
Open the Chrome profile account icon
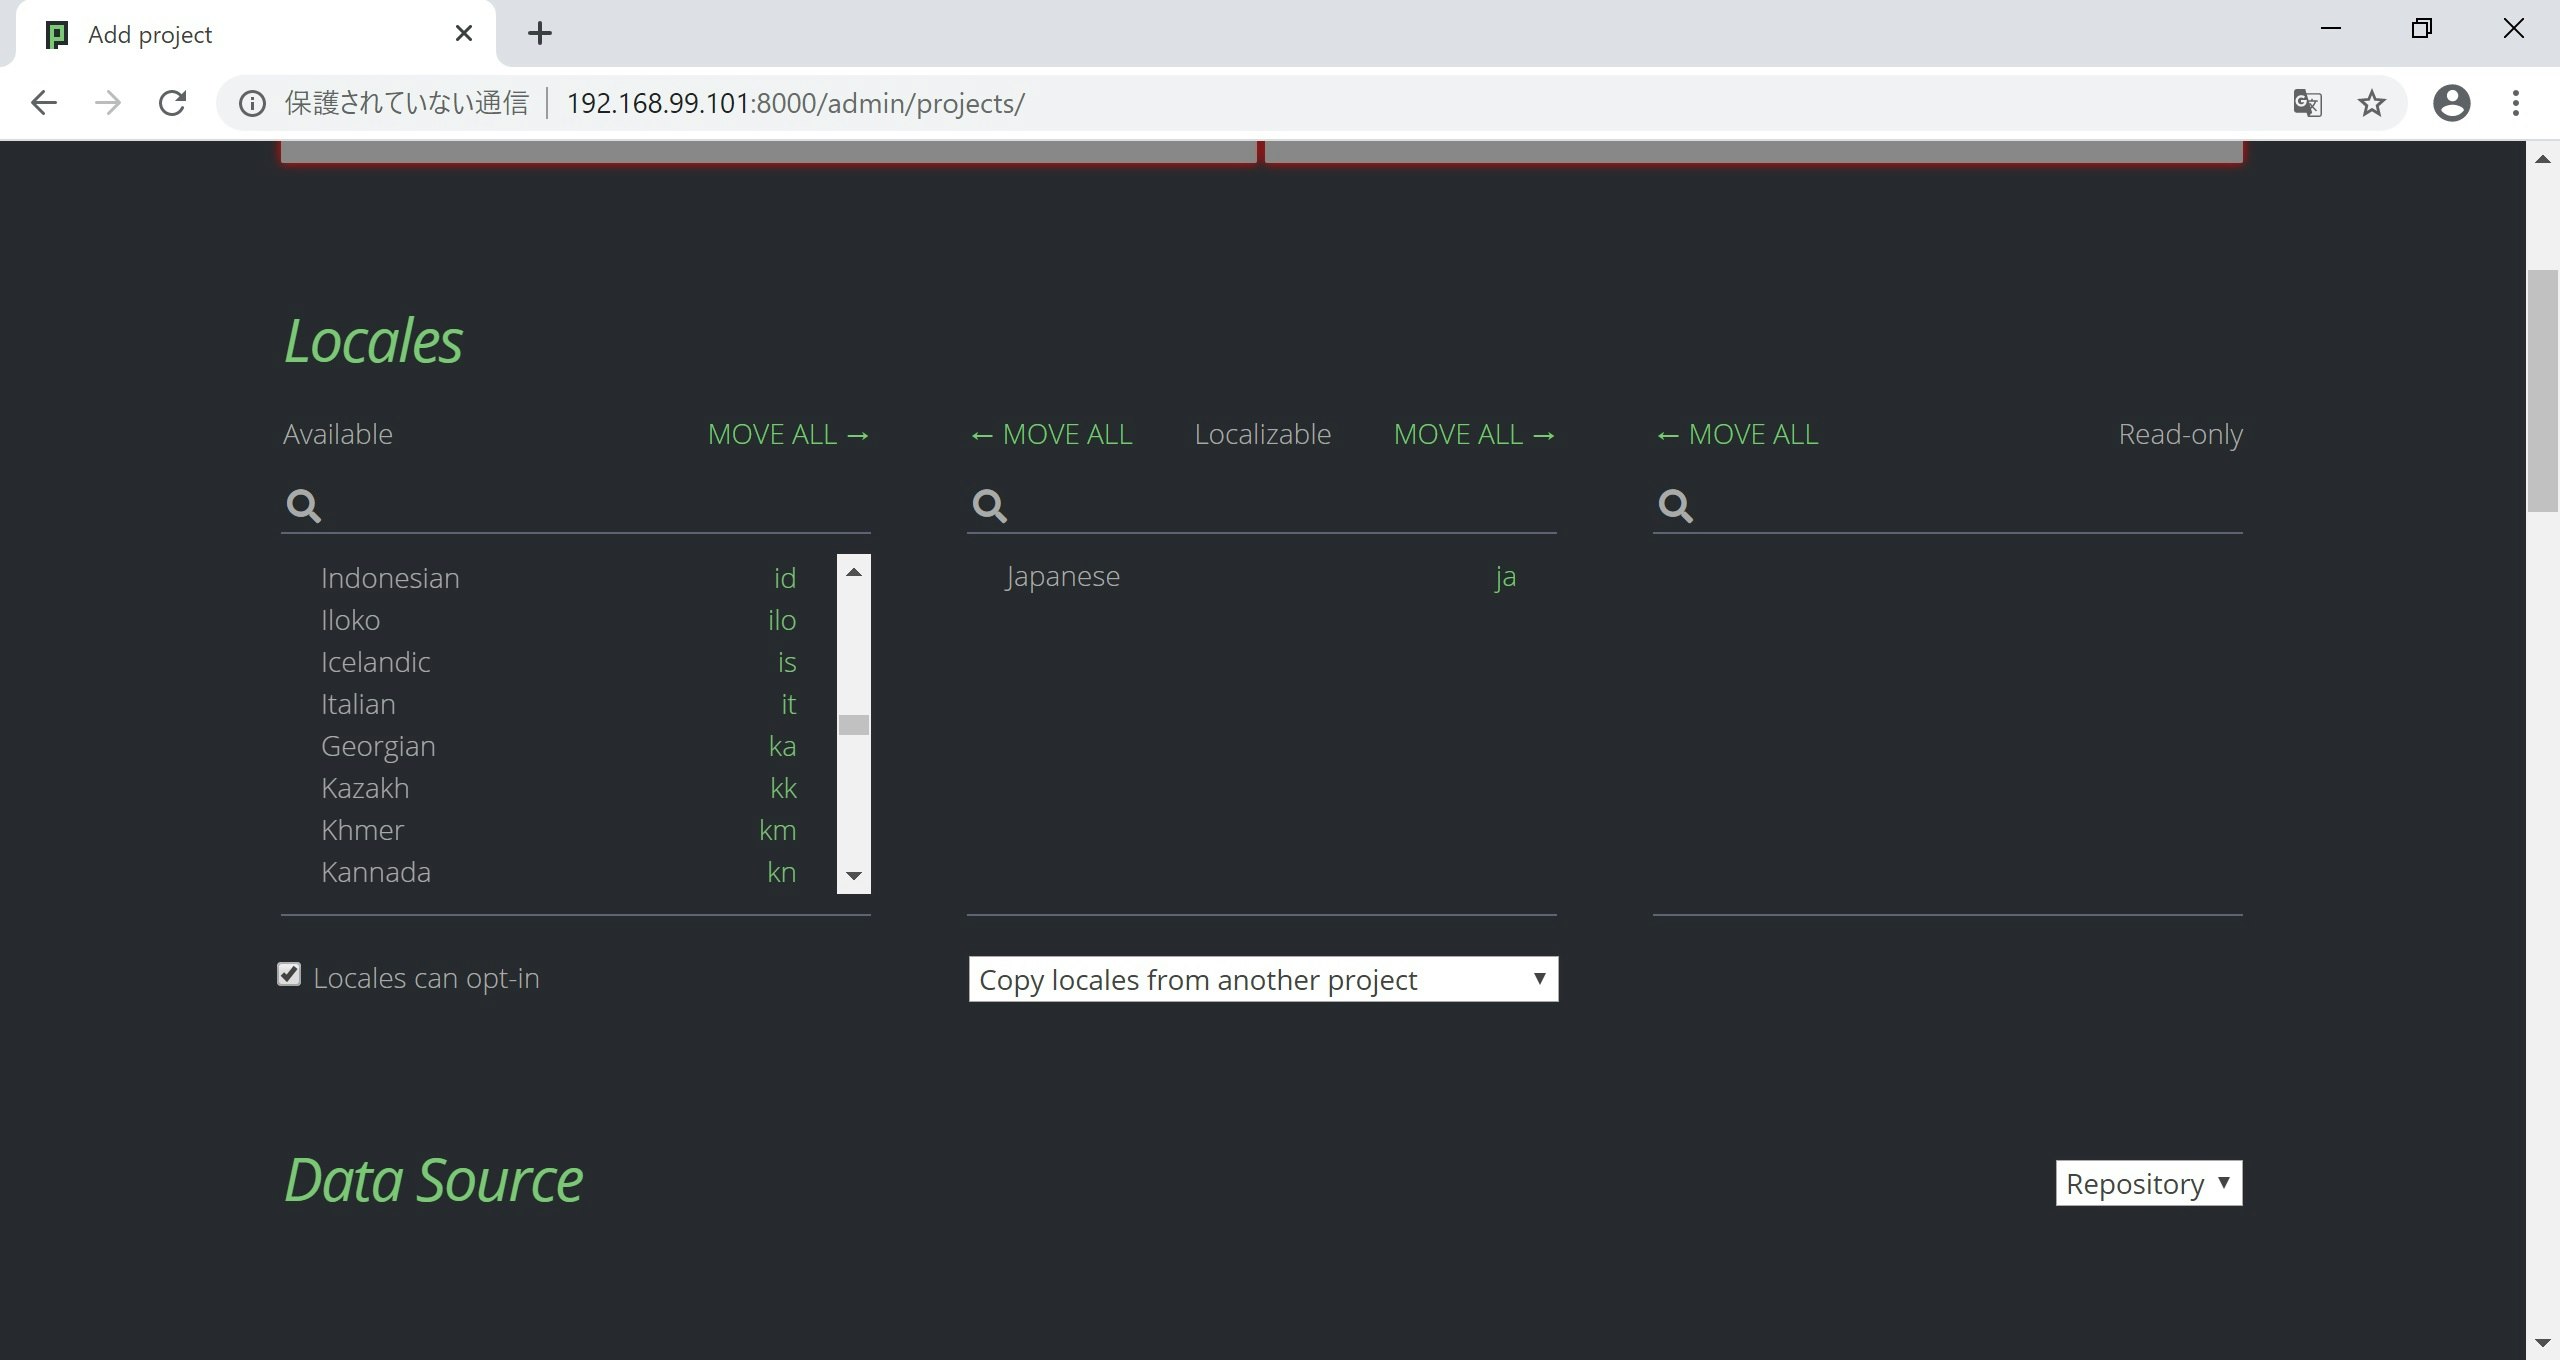pos(2451,103)
